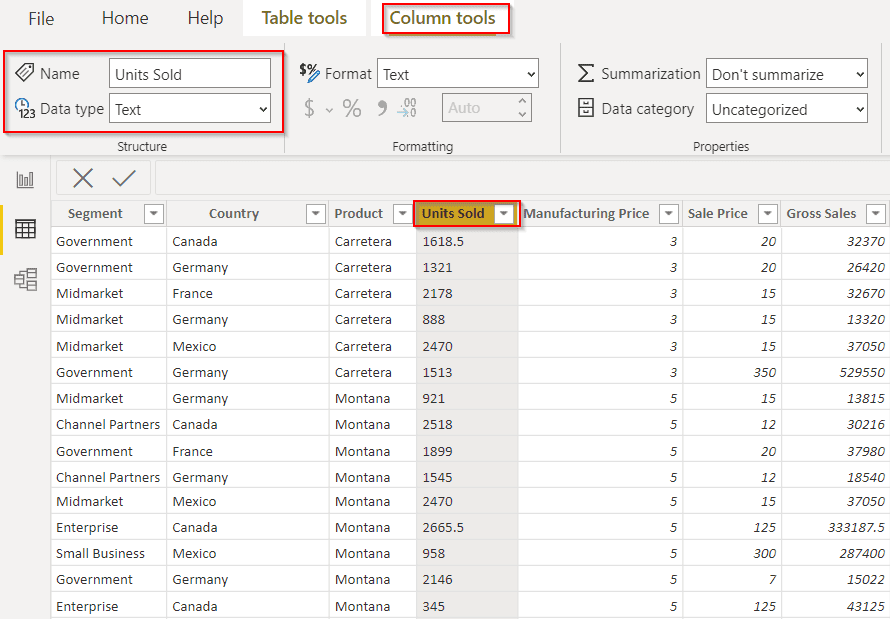Apply percentage format icon
The height and width of the screenshot is (619, 890).
[x=352, y=108]
